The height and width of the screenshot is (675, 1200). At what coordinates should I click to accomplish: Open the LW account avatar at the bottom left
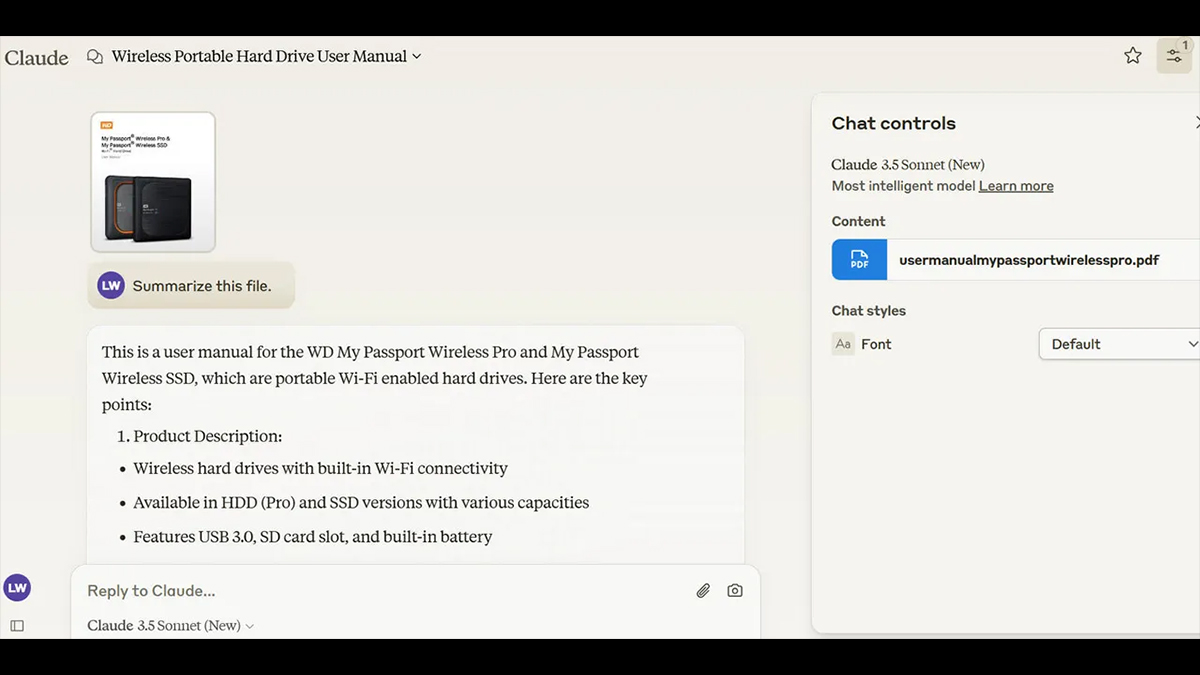[17, 588]
